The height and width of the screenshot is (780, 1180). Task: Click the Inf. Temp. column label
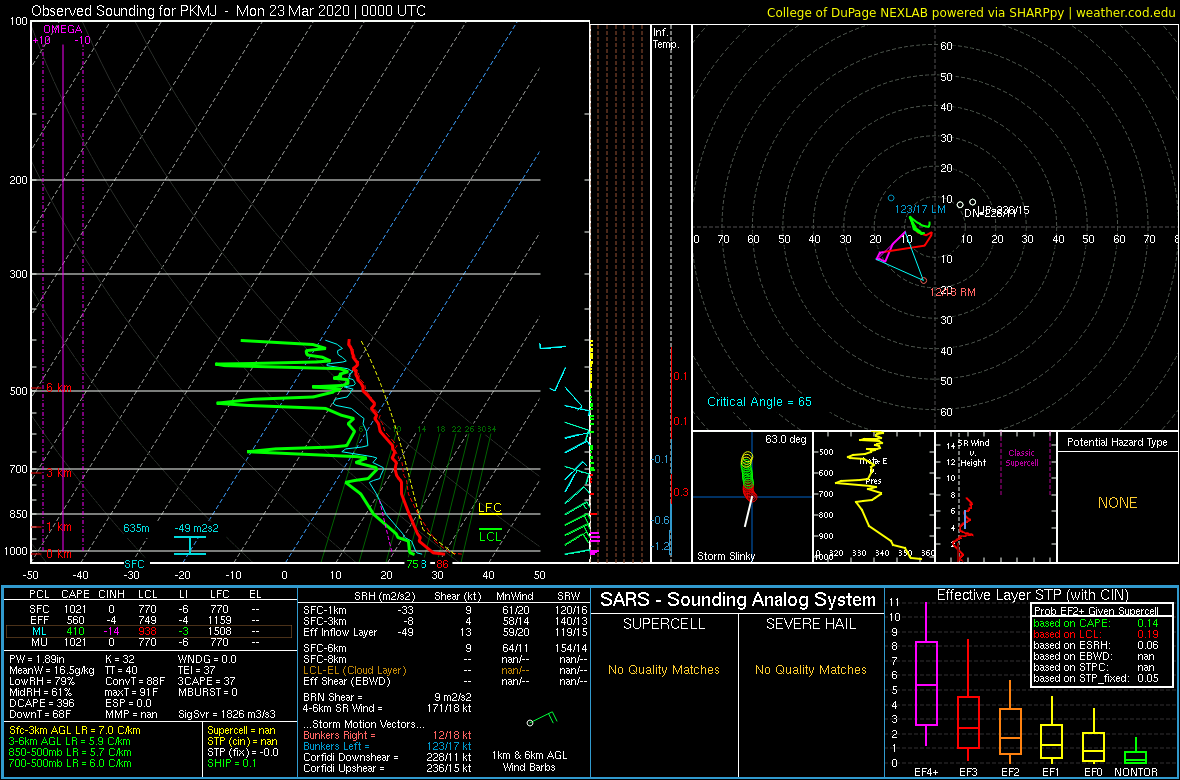pyautogui.click(x=666, y=38)
